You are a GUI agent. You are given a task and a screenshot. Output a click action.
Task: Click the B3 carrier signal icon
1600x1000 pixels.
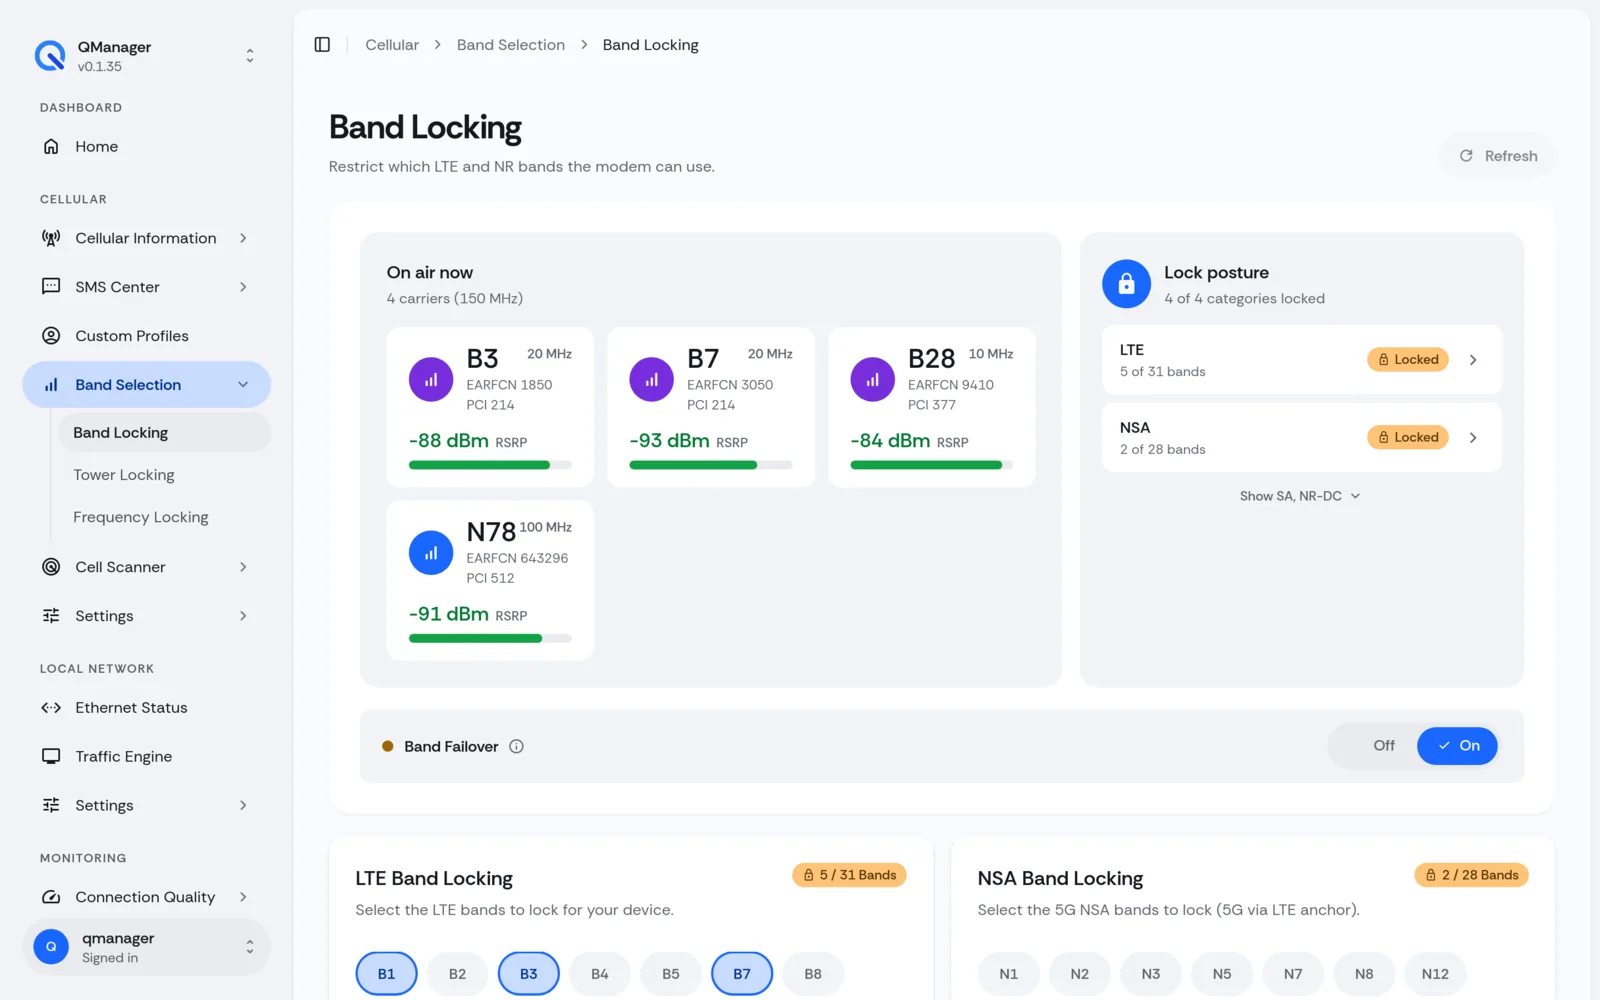coord(431,380)
